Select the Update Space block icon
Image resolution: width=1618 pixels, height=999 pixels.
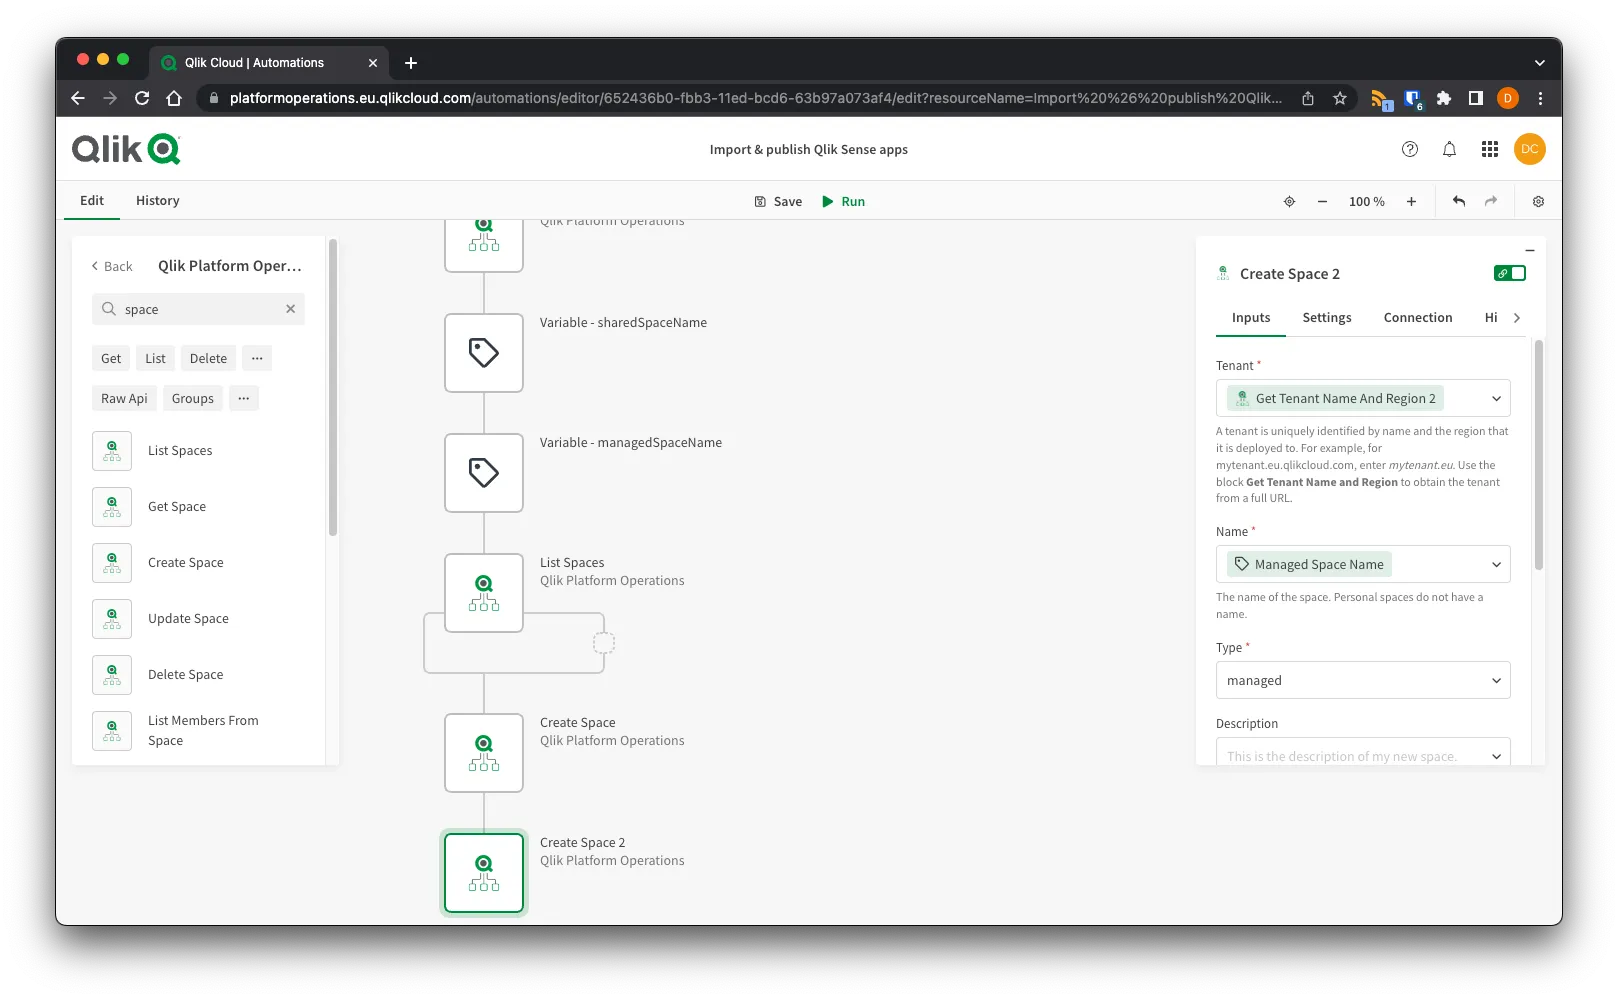(x=111, y=618)
